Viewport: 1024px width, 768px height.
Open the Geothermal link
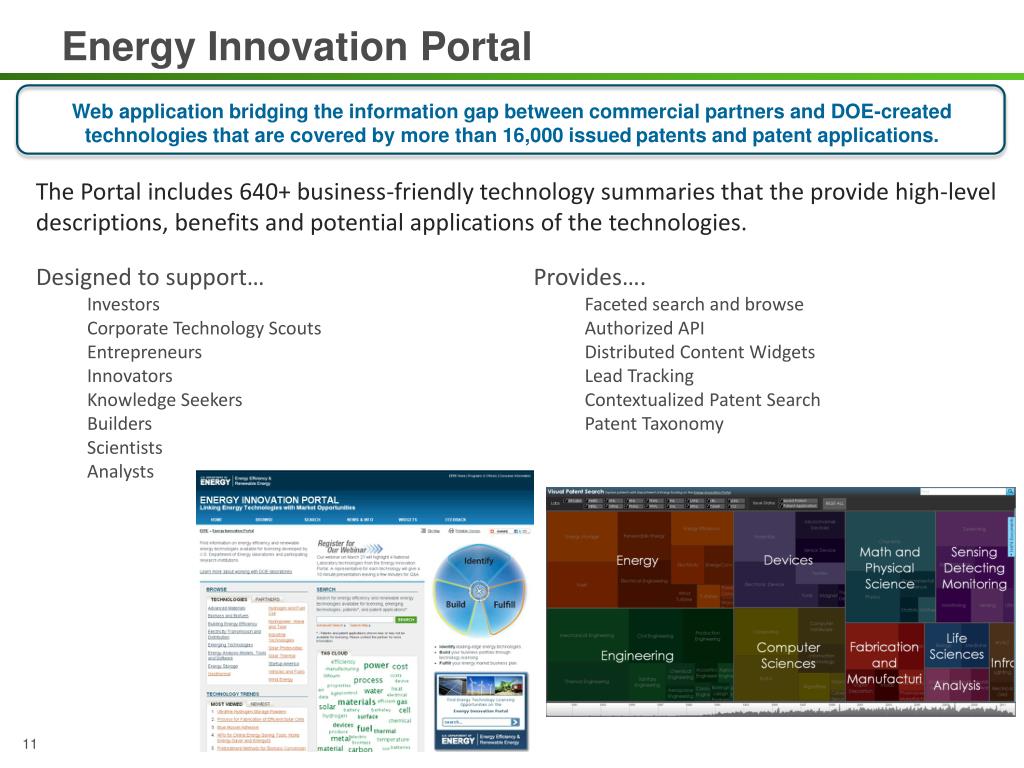[x=219, y=673]
